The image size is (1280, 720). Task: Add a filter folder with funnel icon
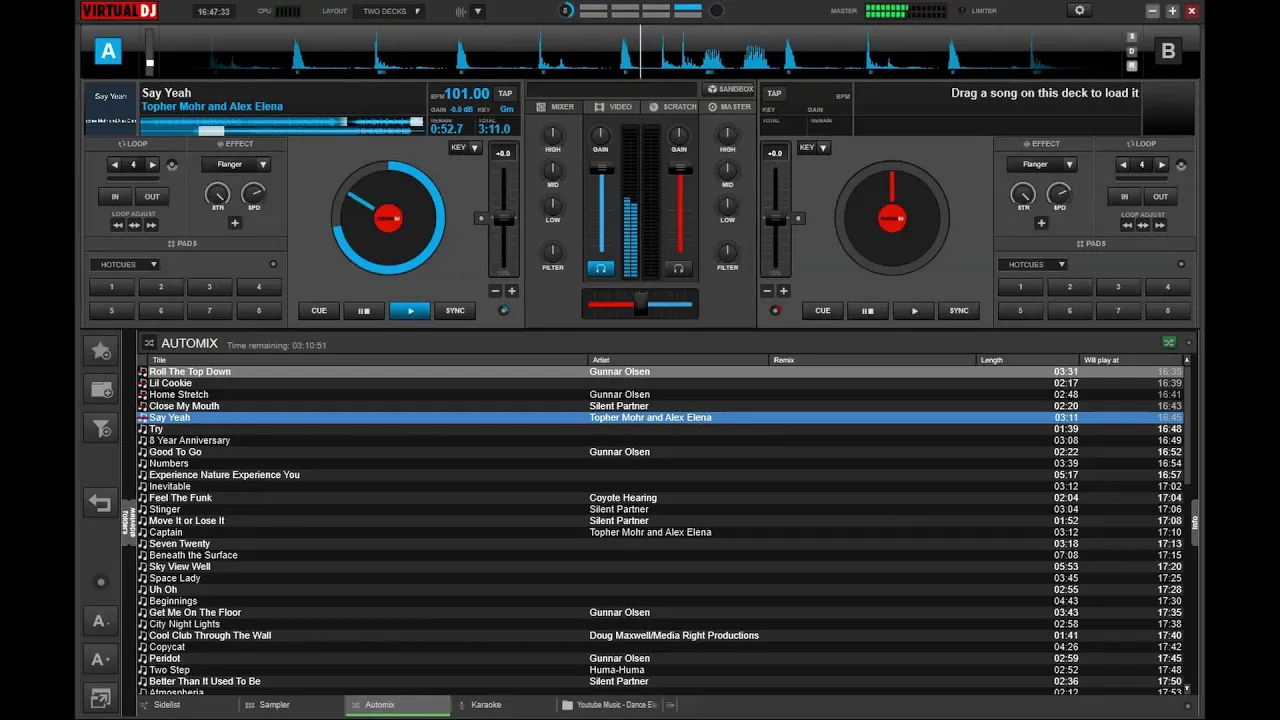[101, 429]
